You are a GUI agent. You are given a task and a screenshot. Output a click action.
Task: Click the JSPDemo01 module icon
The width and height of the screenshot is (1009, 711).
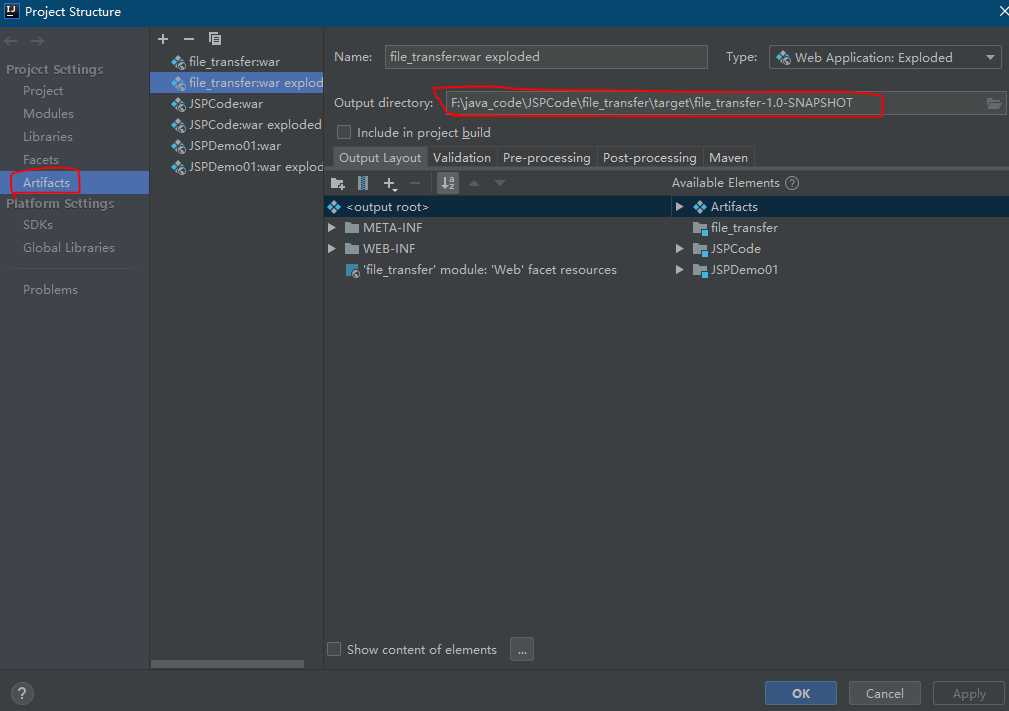[700, 270]
